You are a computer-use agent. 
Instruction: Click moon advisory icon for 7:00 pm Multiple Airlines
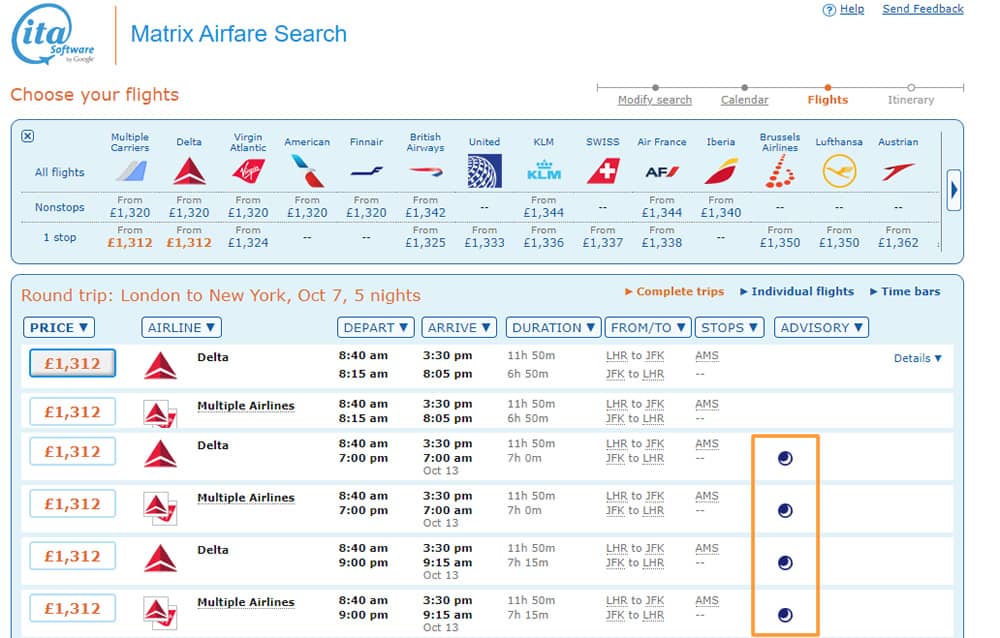tap(785, 510)
